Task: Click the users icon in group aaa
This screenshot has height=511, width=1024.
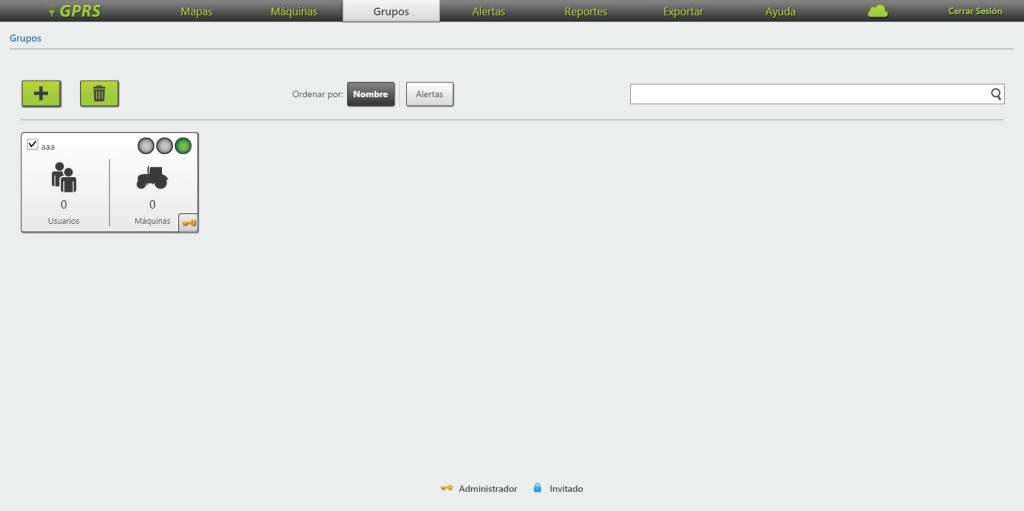Action: (x=64, y=178)
